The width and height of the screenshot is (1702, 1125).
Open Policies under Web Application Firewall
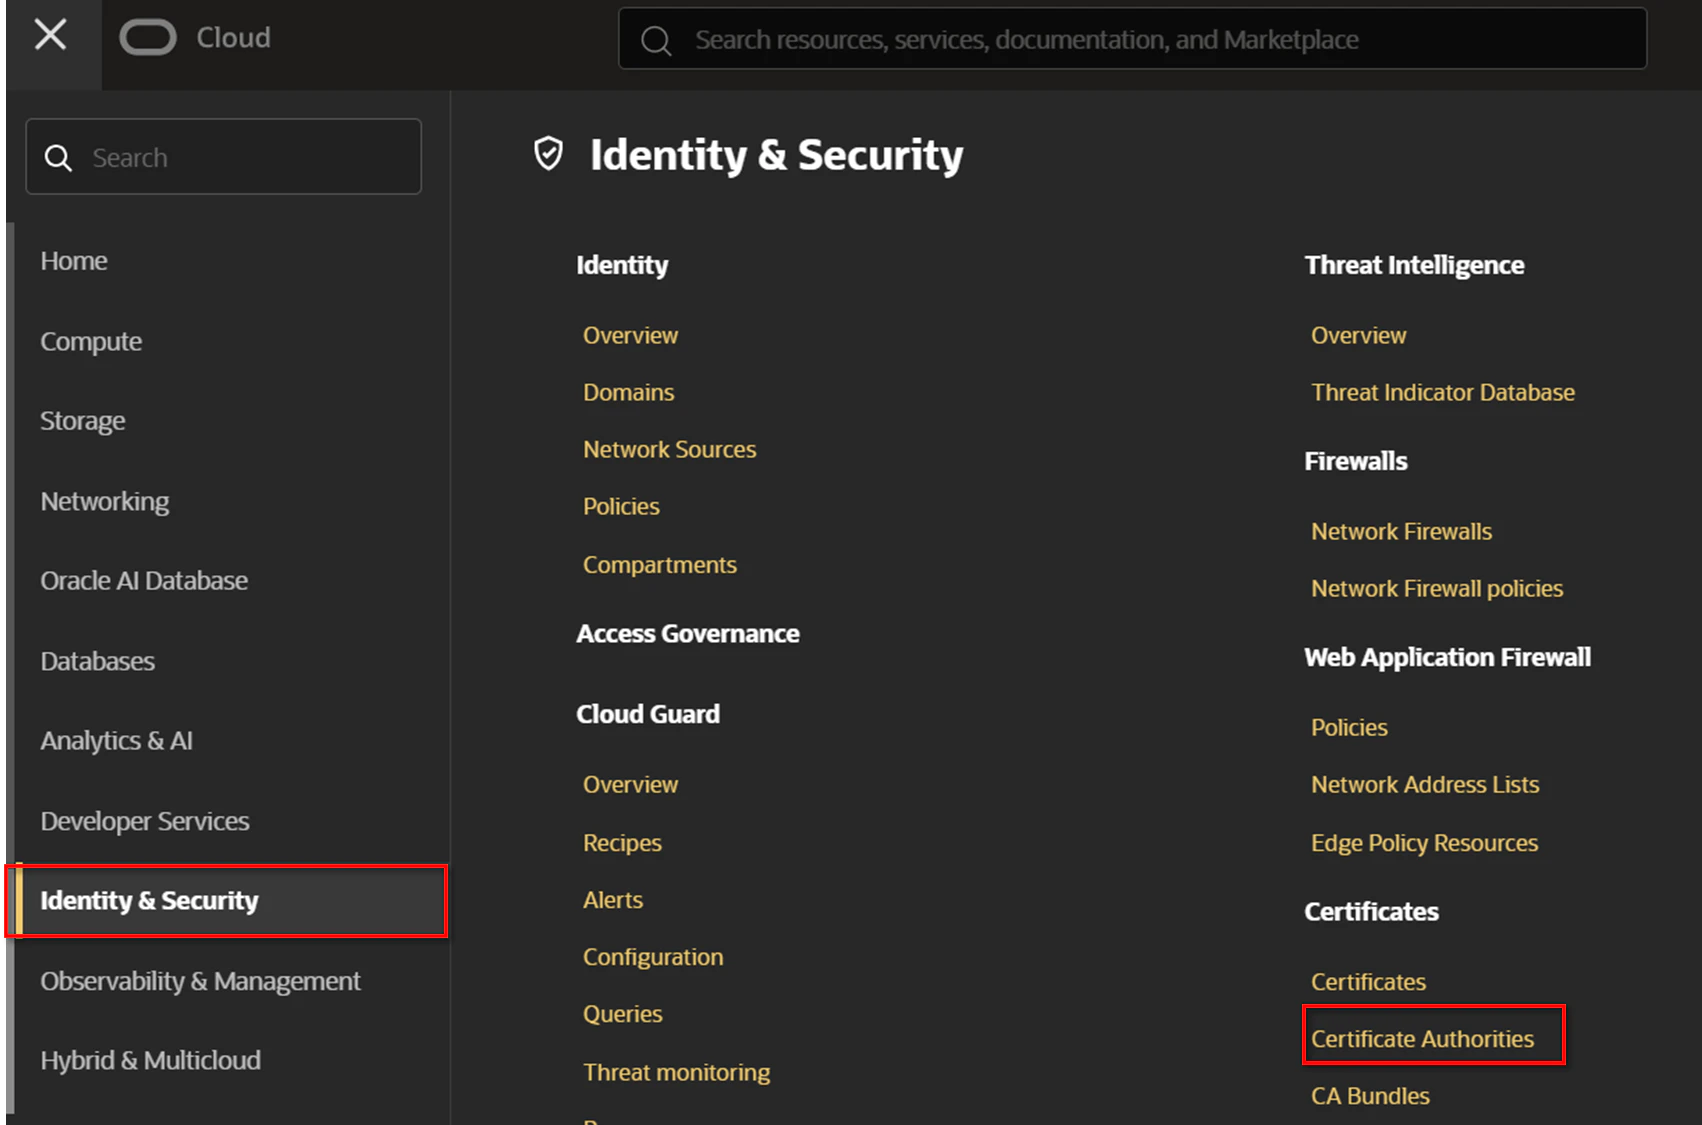click(1350, 727)
